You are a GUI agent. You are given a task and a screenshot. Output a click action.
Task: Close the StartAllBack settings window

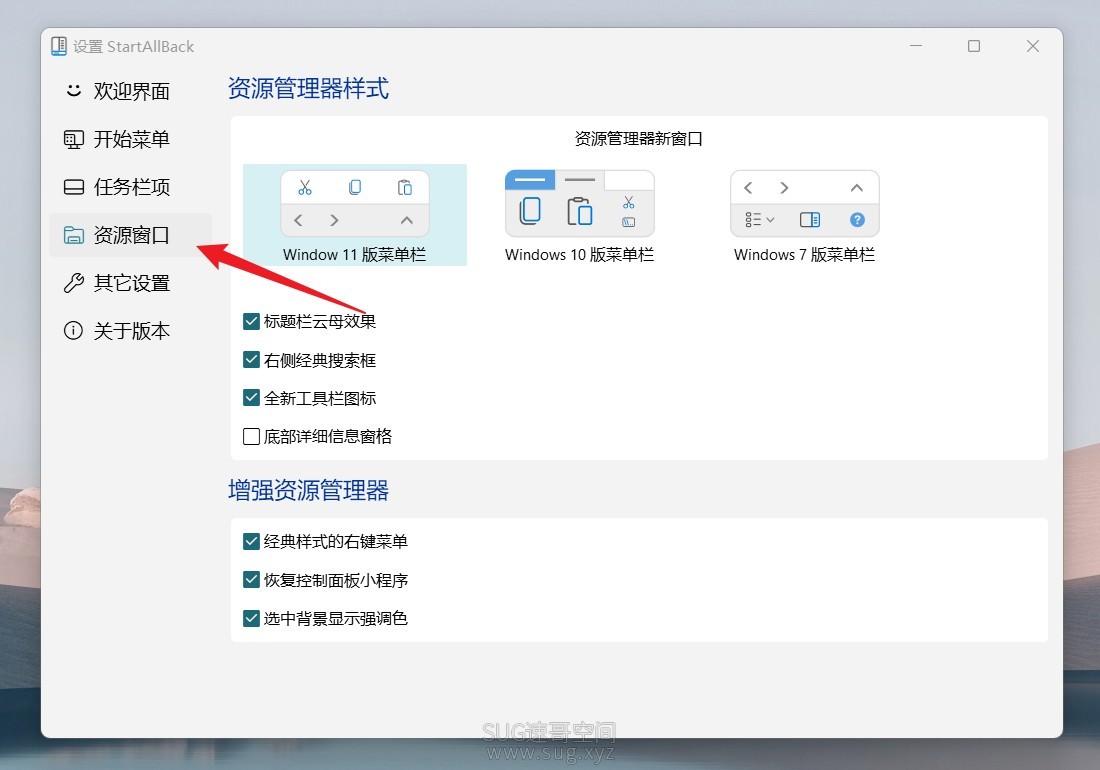point(1033,46)
